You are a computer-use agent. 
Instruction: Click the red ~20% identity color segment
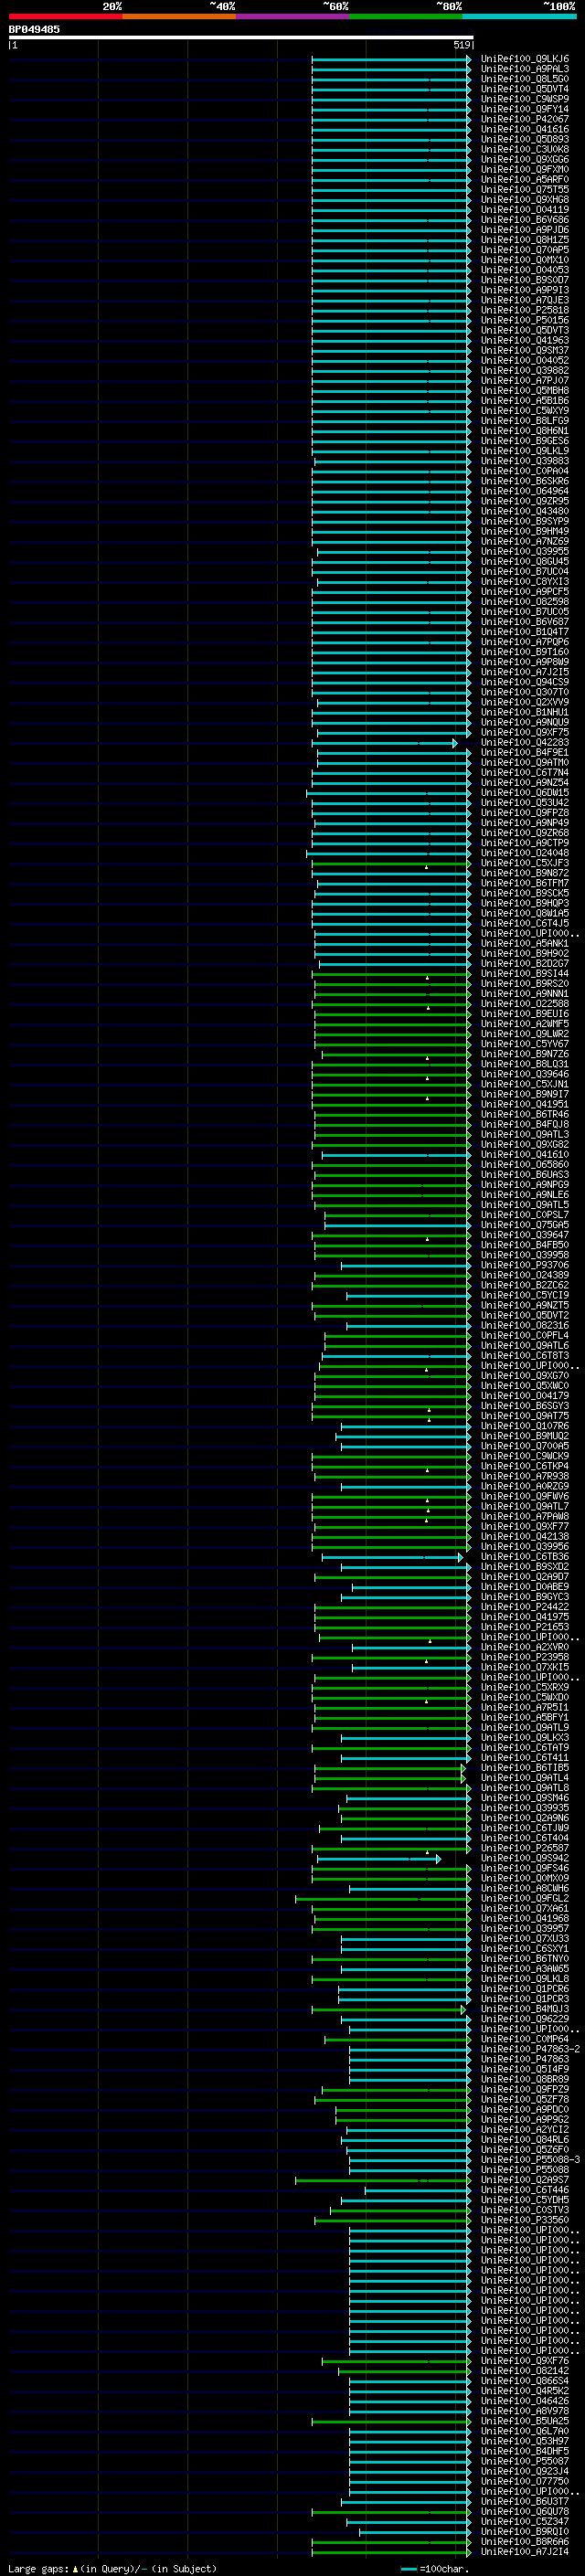click(x=65, y=16)
